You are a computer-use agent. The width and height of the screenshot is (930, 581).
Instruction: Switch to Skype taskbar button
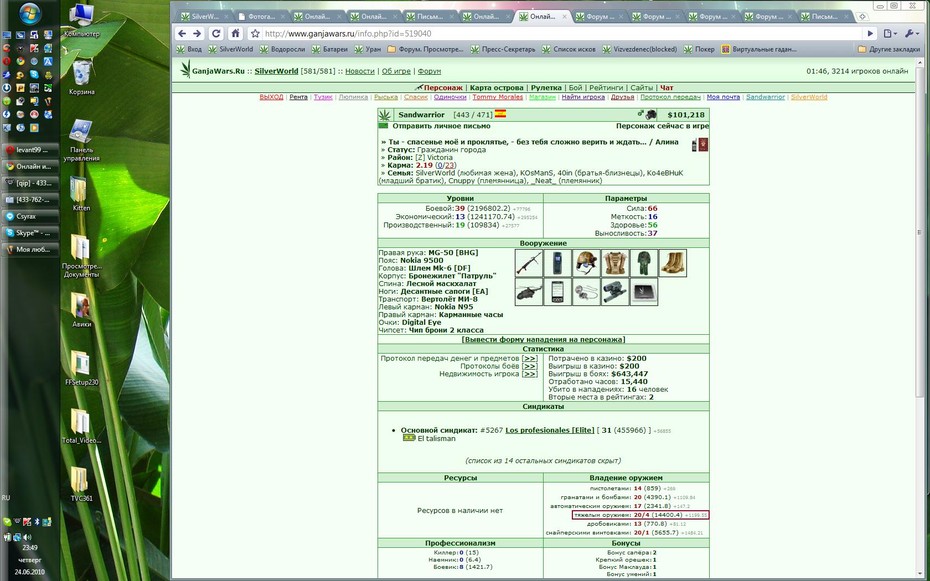click(x=31, y=233)
